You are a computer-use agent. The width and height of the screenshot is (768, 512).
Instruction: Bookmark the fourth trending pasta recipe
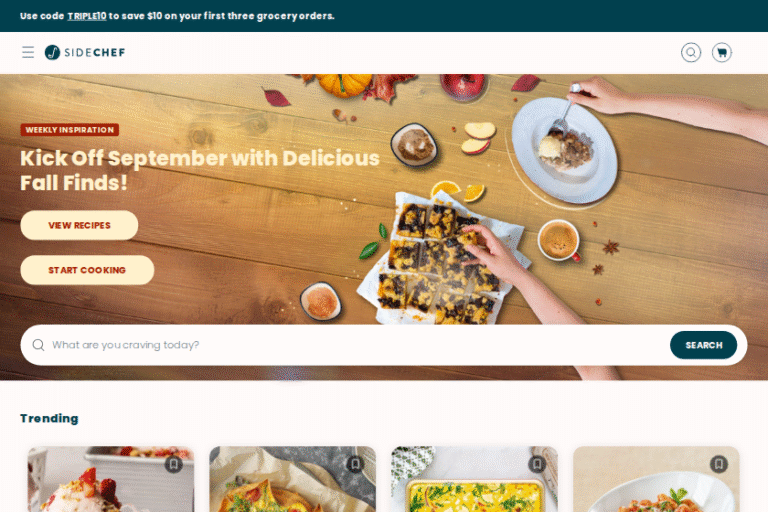(719, 463)
